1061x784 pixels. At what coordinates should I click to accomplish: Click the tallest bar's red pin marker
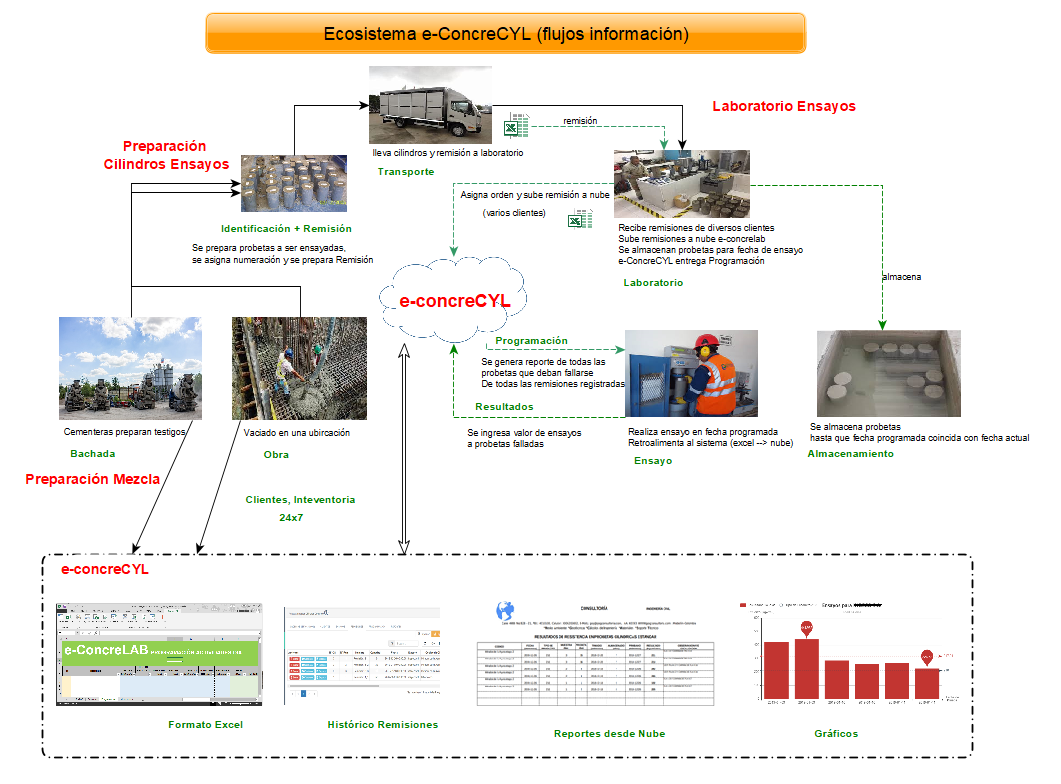(x=806, y=628)
